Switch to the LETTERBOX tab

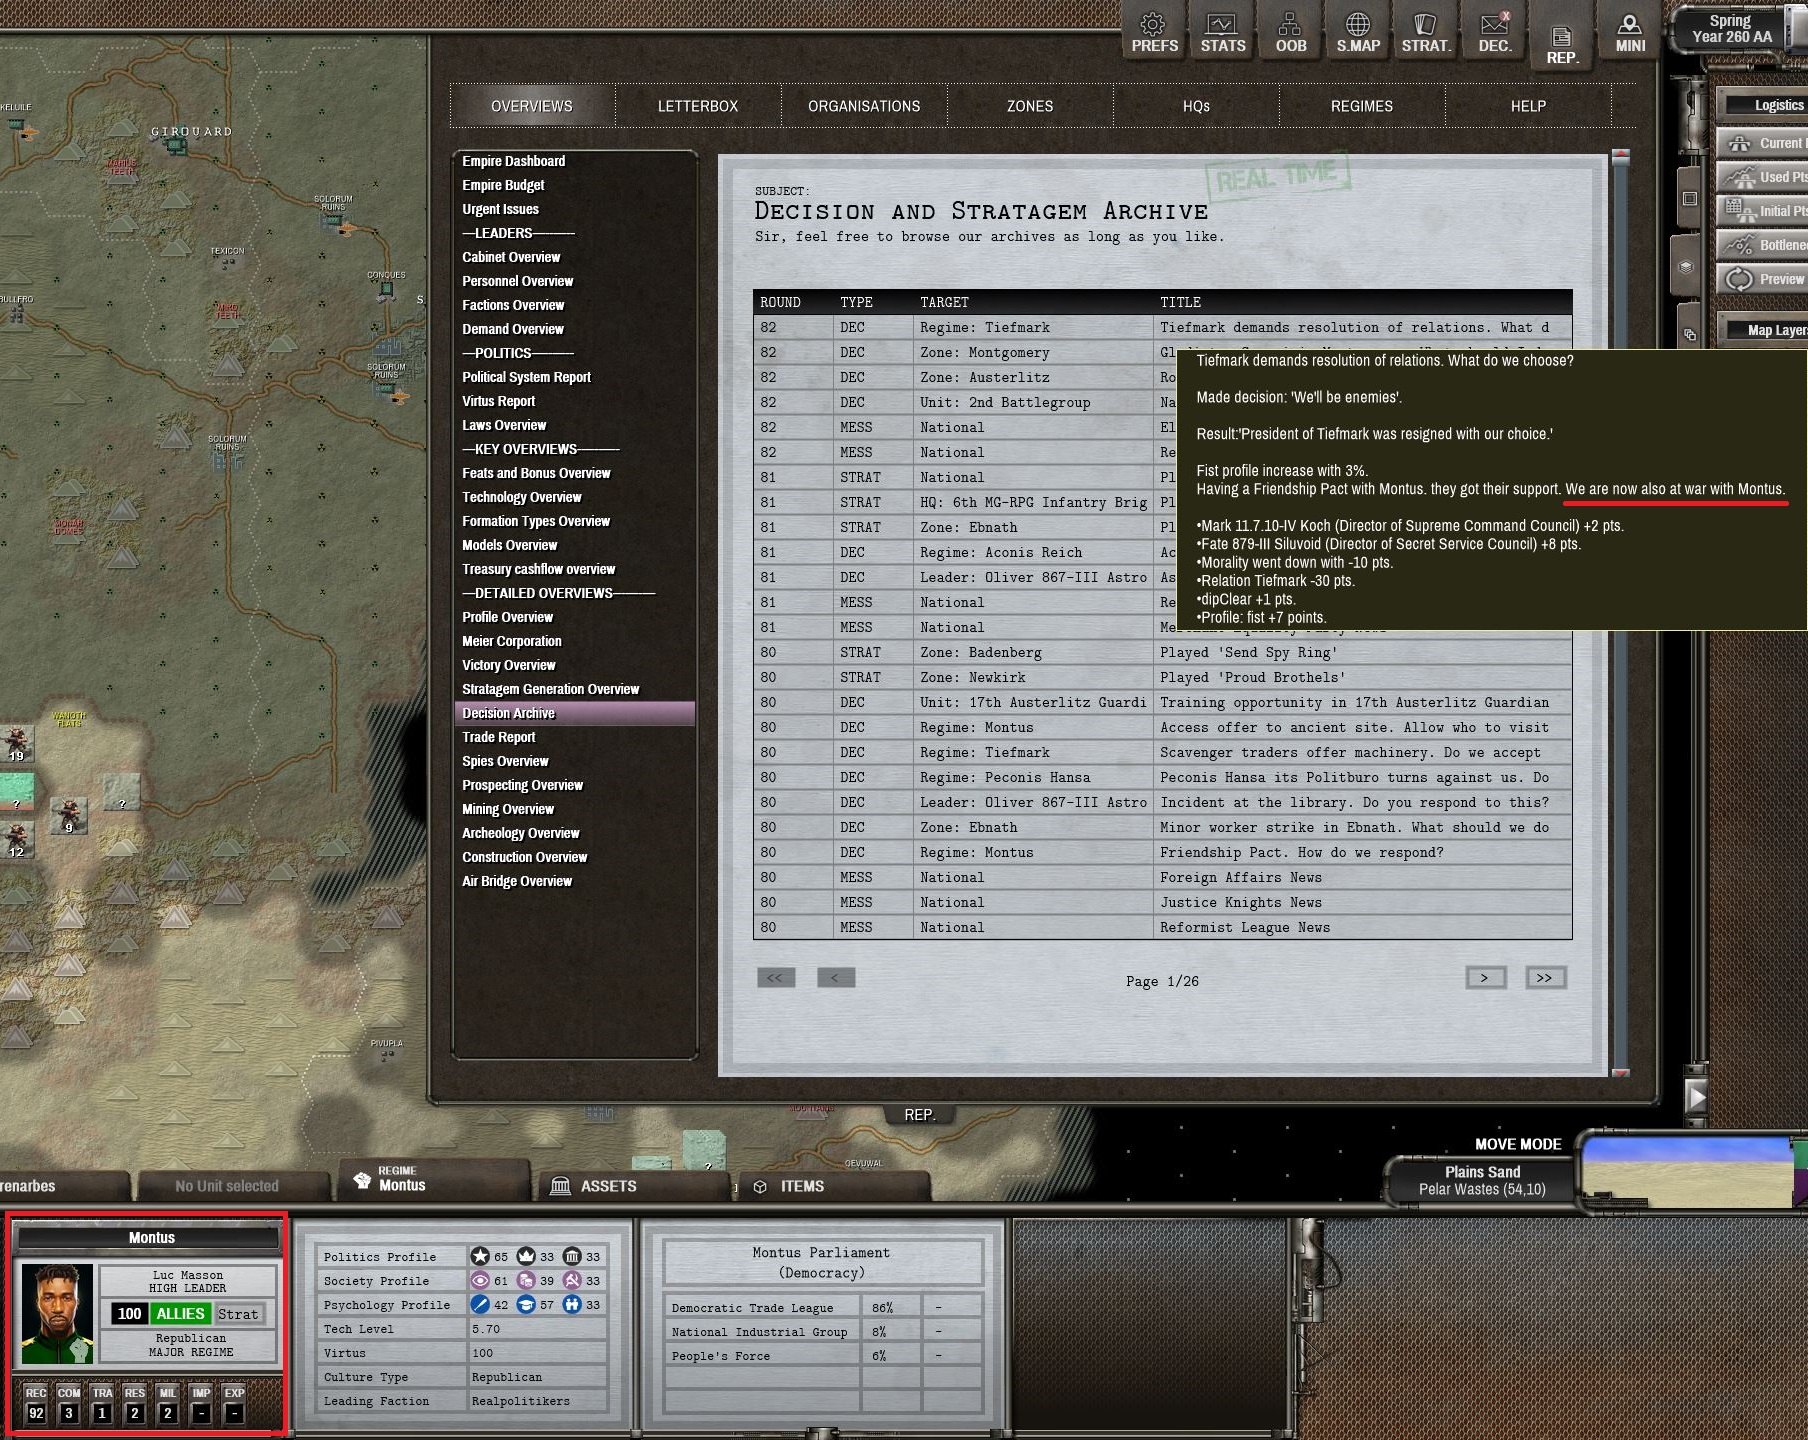698,106
